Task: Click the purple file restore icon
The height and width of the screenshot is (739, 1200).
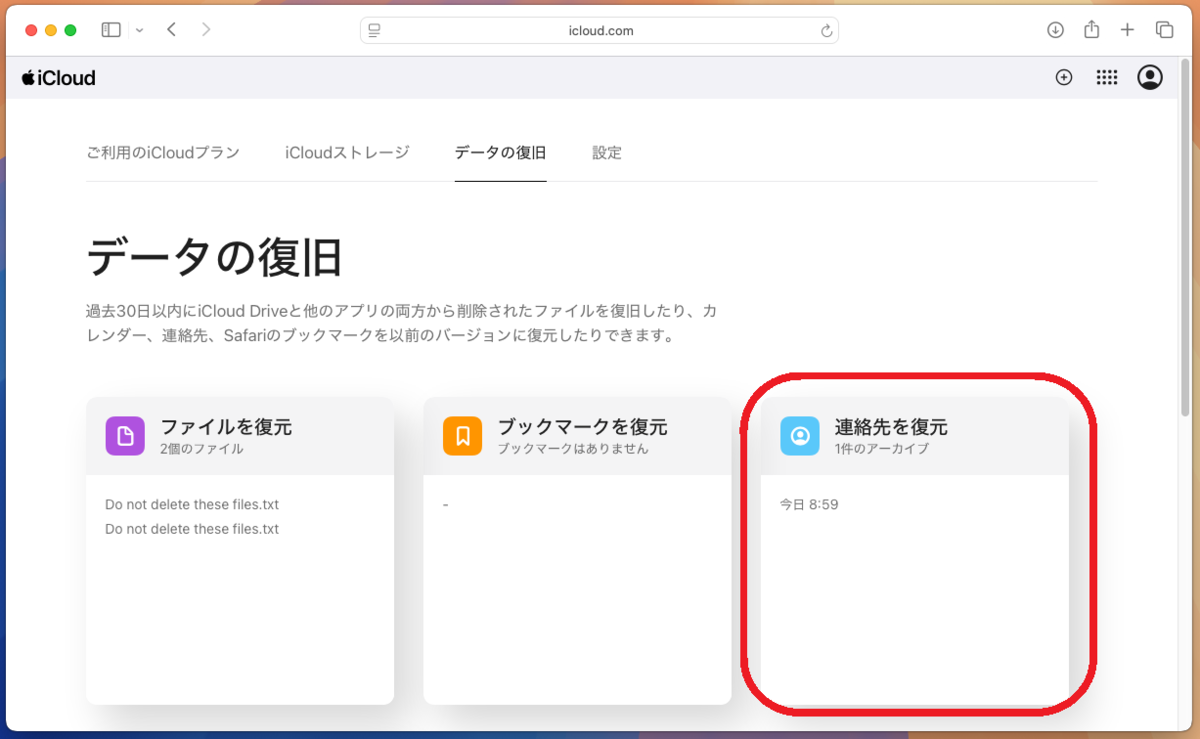Action: pos(125,436)
